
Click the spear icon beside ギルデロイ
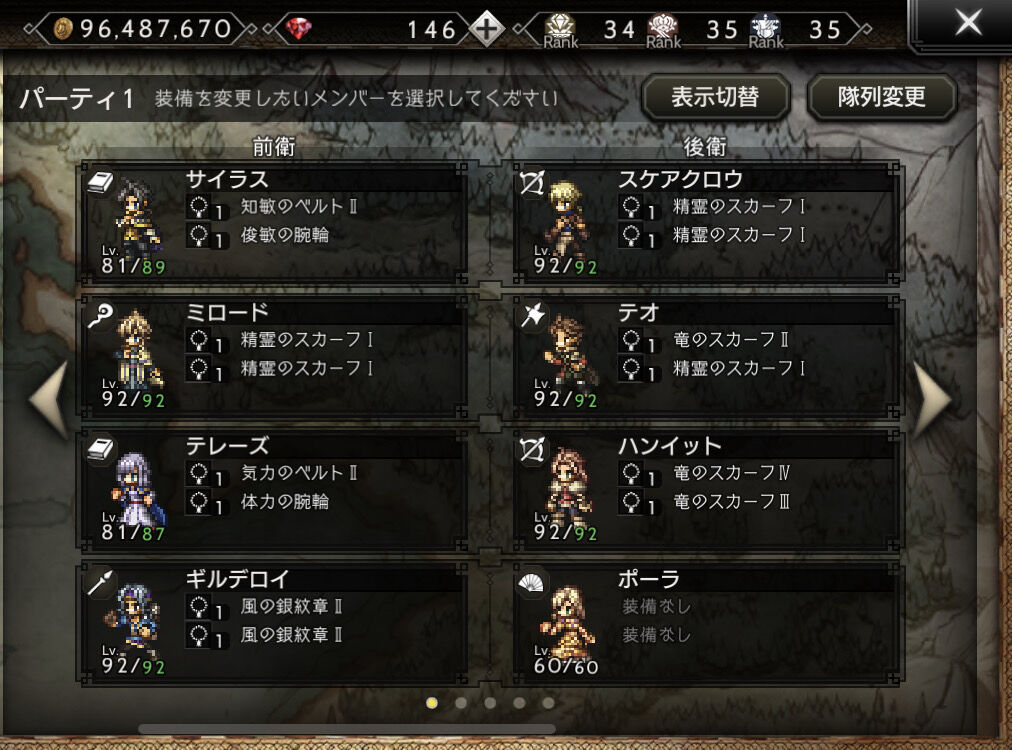pyautogui.click(x=101, y=582)
